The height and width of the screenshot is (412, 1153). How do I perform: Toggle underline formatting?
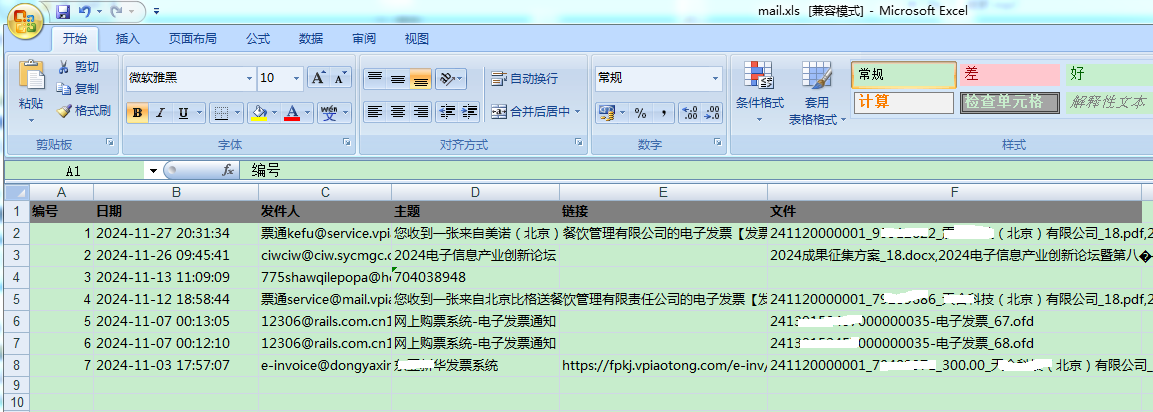(182, 113)
